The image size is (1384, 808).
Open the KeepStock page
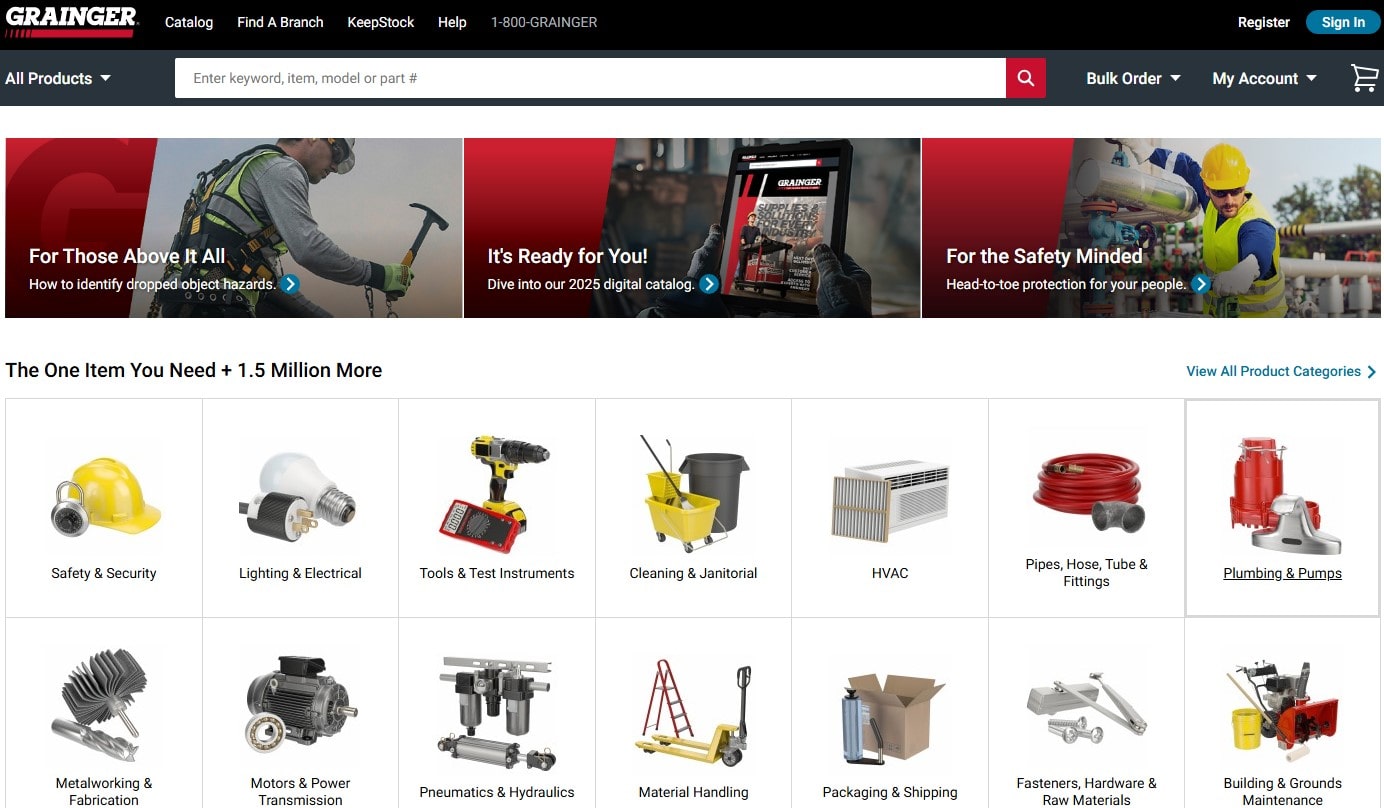(381, 22)
